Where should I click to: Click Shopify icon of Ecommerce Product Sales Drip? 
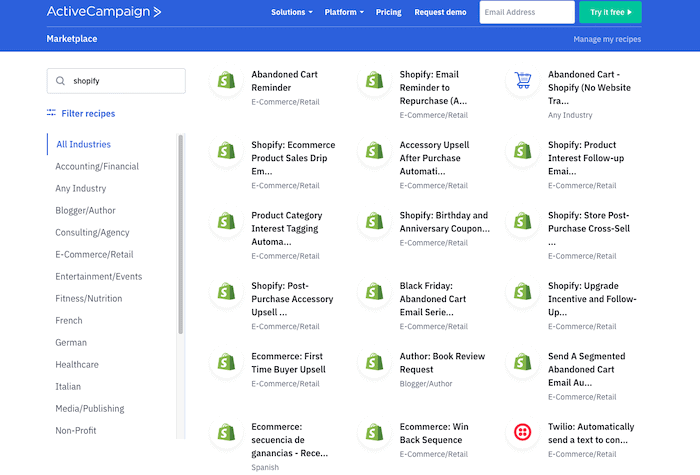pyautogui.click(x=226, y=151)
